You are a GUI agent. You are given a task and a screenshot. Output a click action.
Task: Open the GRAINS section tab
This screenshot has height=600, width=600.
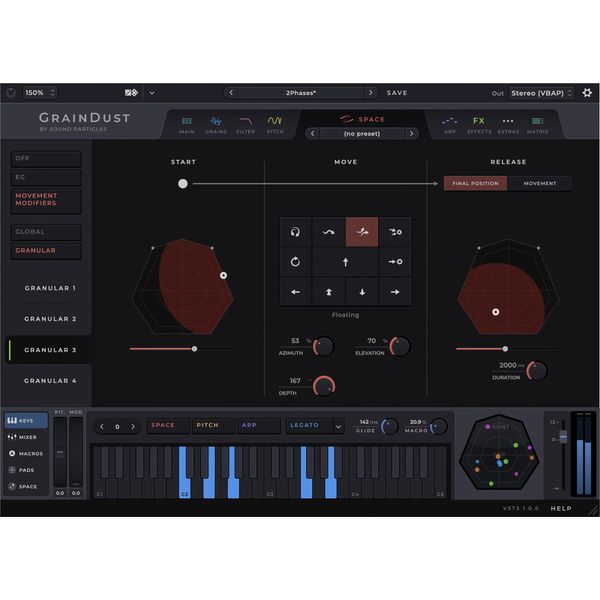216,125
